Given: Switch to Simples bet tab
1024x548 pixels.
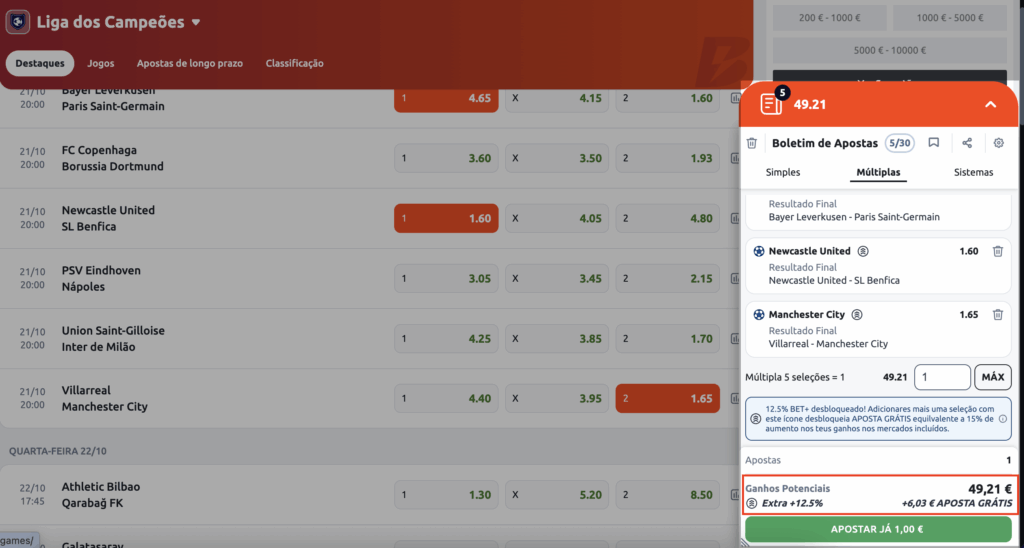Looking at the screenshot, I should [x=783, y=172].
